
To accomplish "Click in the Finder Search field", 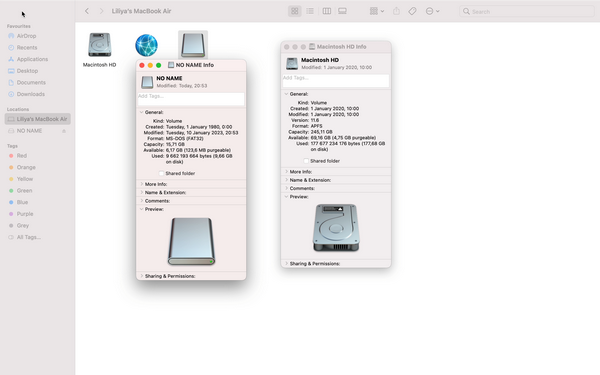I will [527, 11].
